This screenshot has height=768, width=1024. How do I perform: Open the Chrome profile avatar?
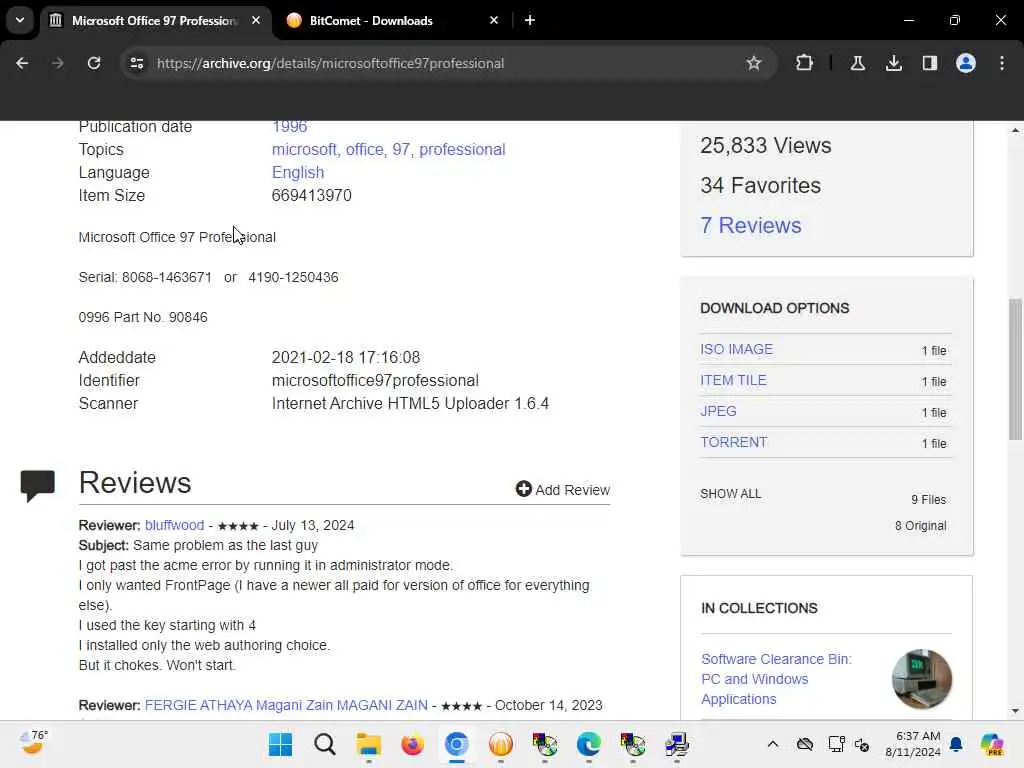click(966, 63)
